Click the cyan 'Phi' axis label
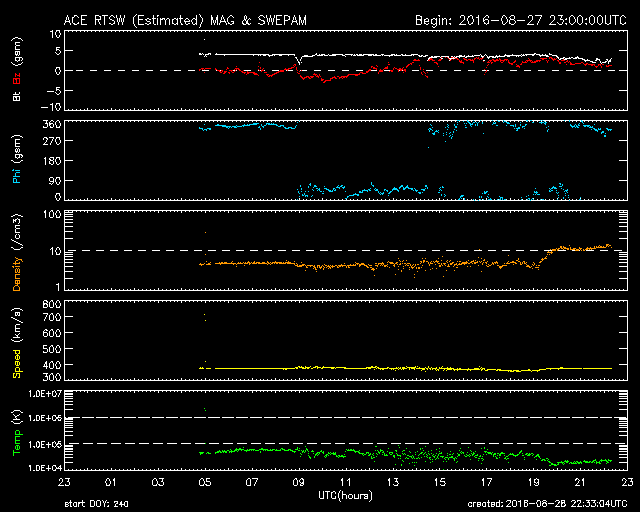This screenshot has height=512, width=640. click(x=17, y=174)
